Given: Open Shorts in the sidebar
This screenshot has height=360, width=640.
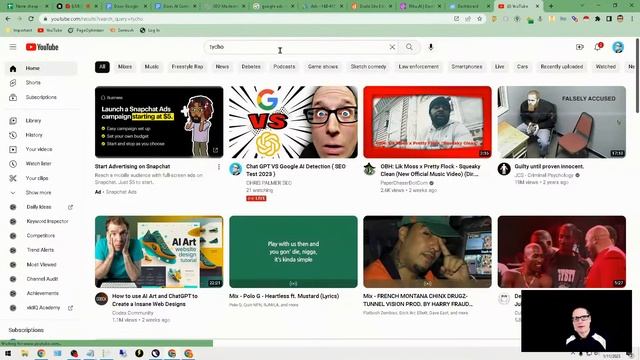Looking at the screenshot, I should click(x=41, y=82).
